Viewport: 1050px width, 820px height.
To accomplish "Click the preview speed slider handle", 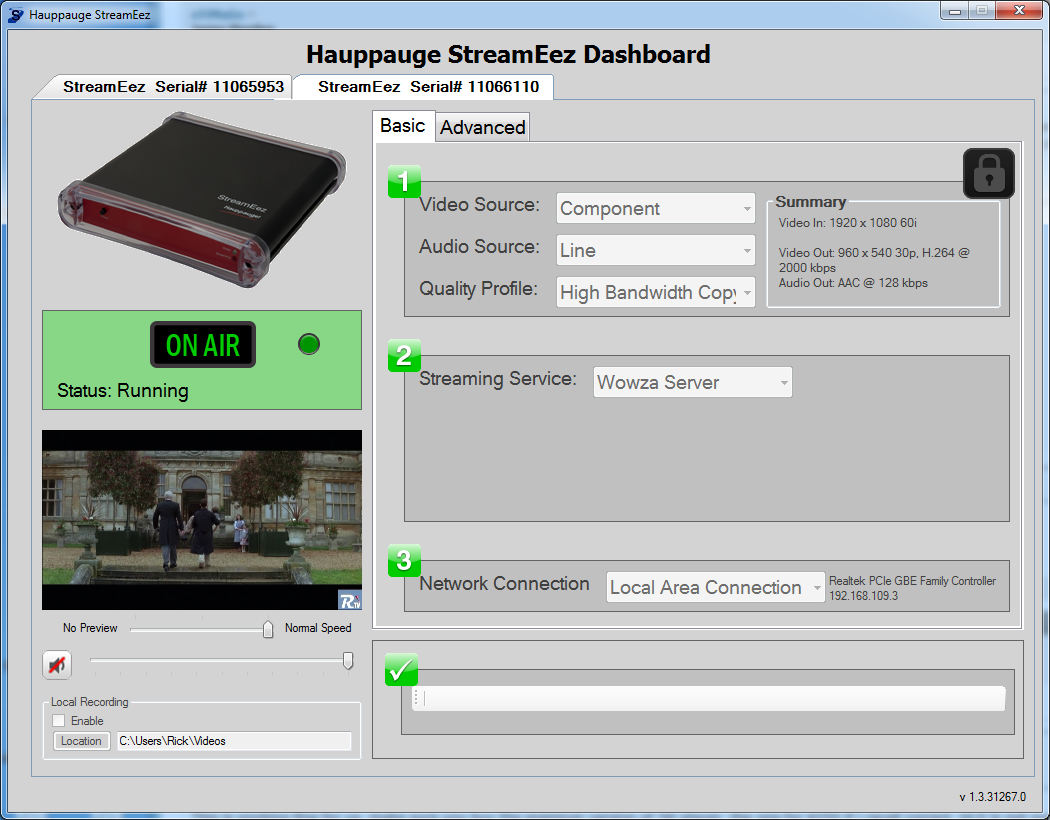I will (x=268, y=629).
